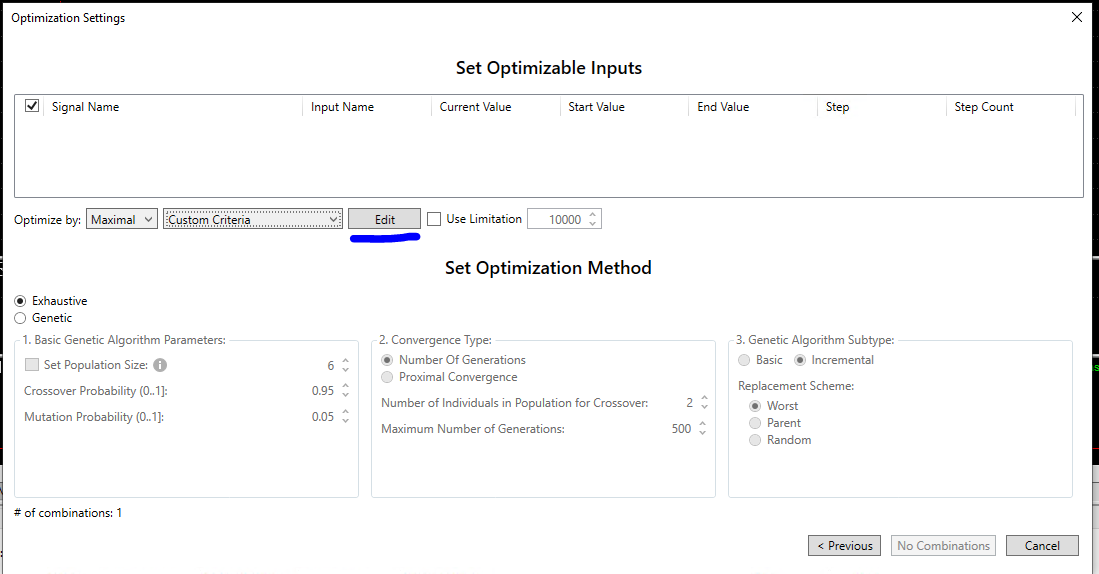This screenshot has width=1099, height=574.
Task: Adjust the Maximum Number of Generations stepper
Action: click(x=703, y=429)
